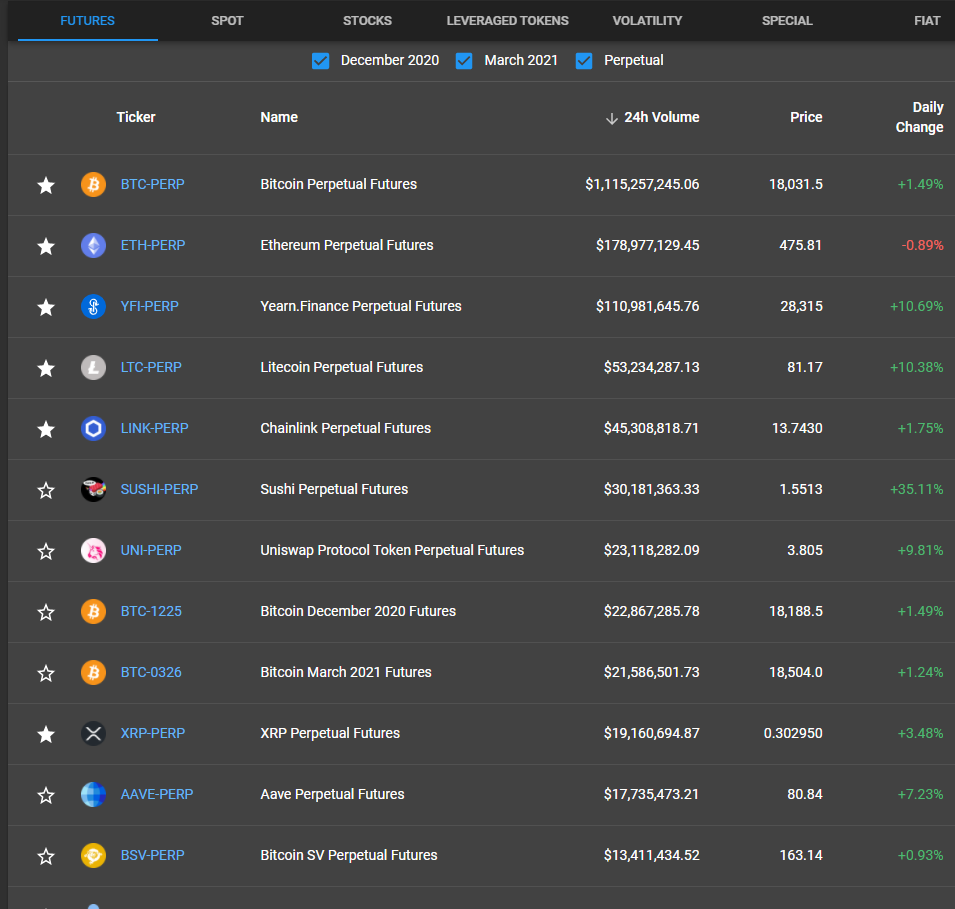The width and height of the screenshot is (955, 909).
Task: Switch to the STOCKS tab
Action: (x=367, y=21)
